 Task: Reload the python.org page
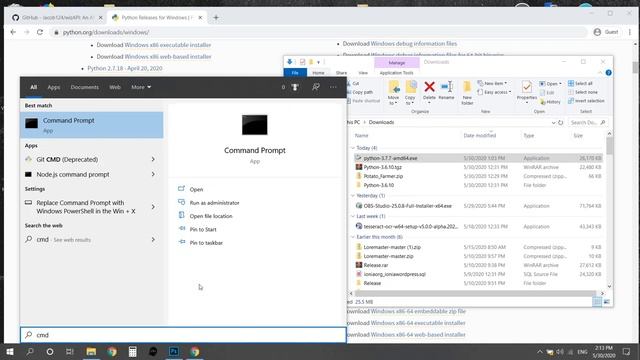(x=40, y=32)
